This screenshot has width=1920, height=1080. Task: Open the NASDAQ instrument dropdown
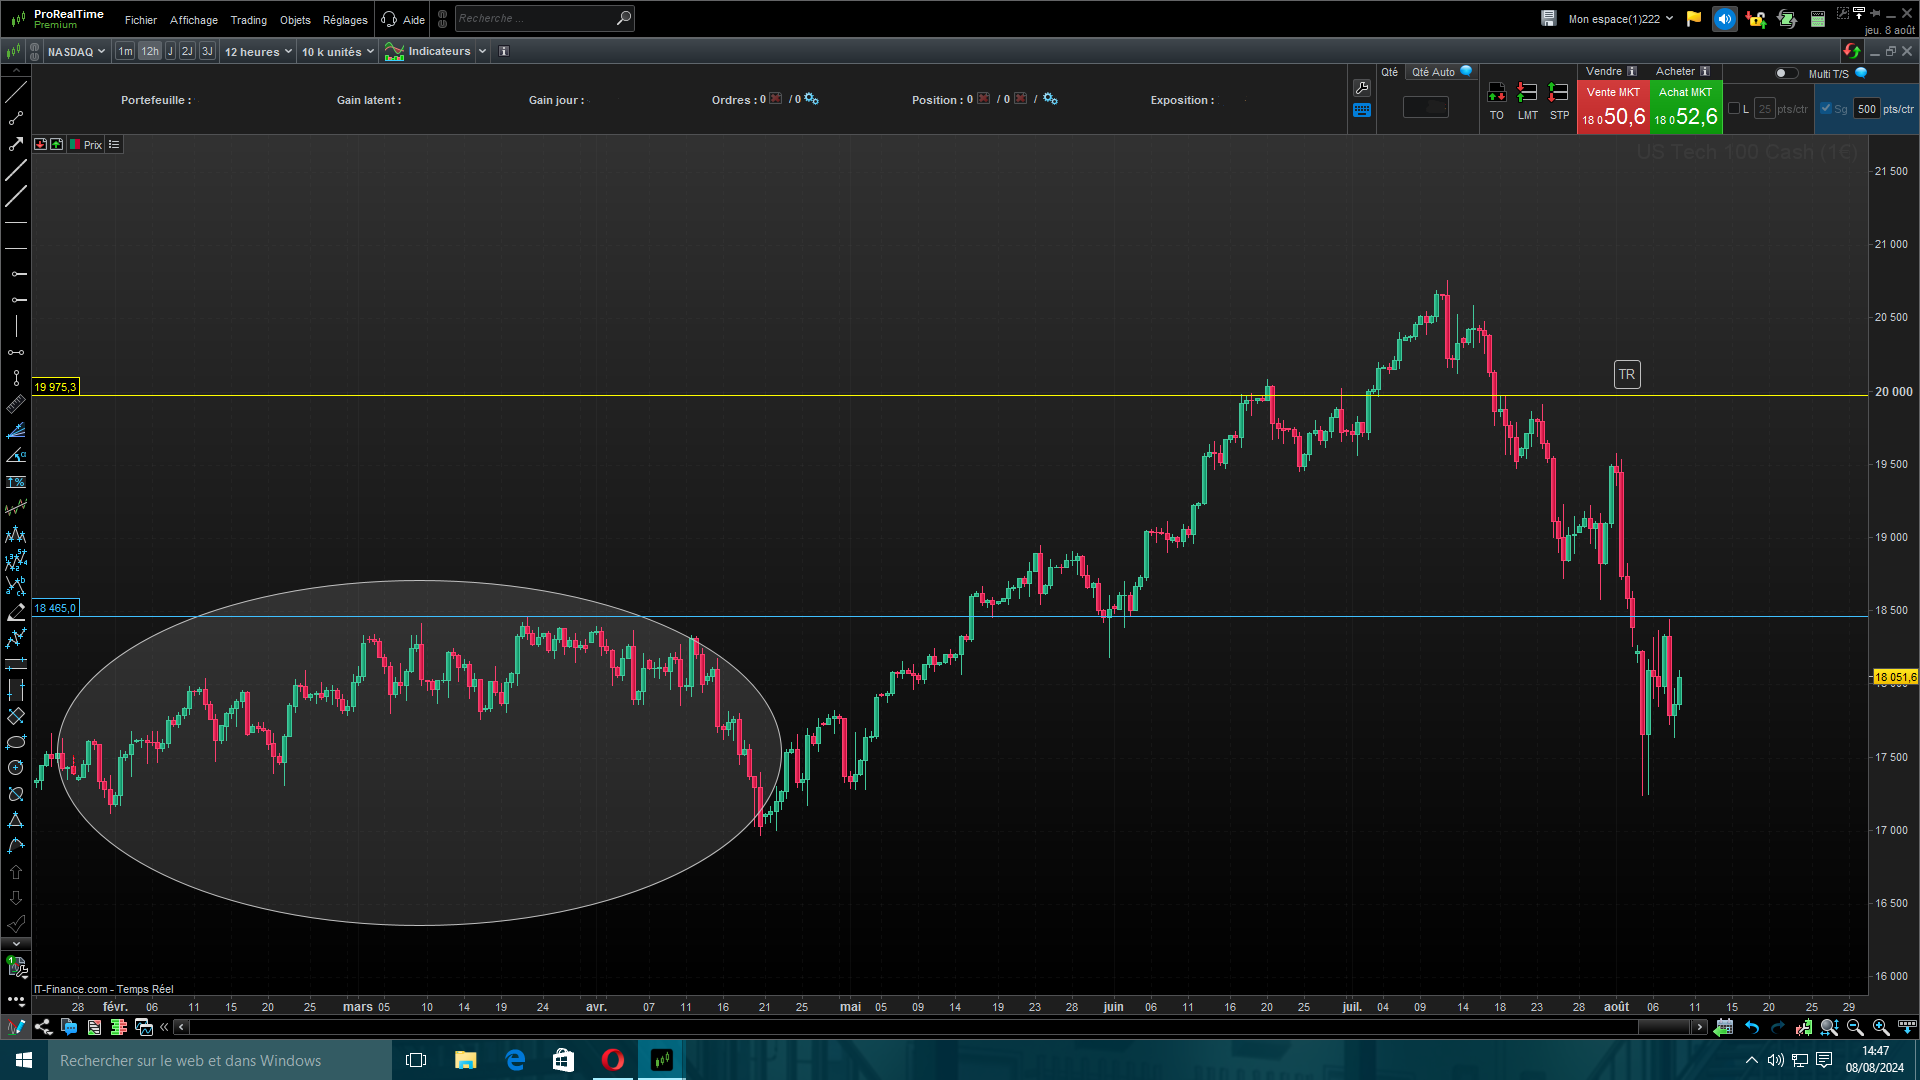(76, 52)
